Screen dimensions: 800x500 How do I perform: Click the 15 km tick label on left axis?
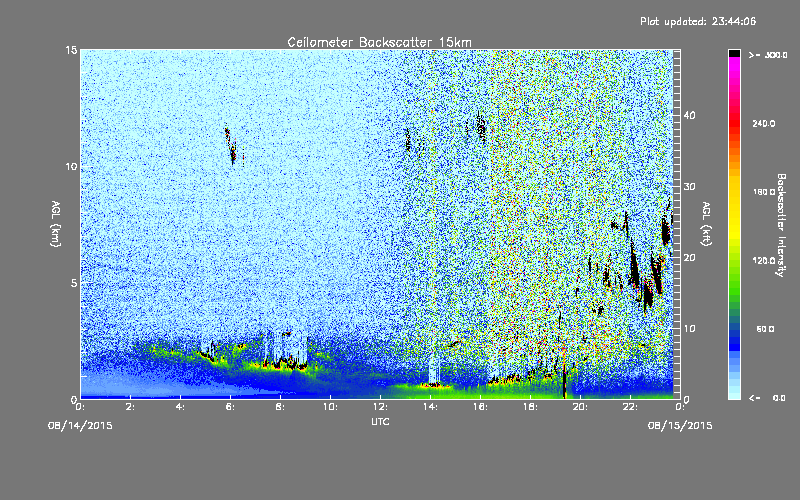coord(71,50)
